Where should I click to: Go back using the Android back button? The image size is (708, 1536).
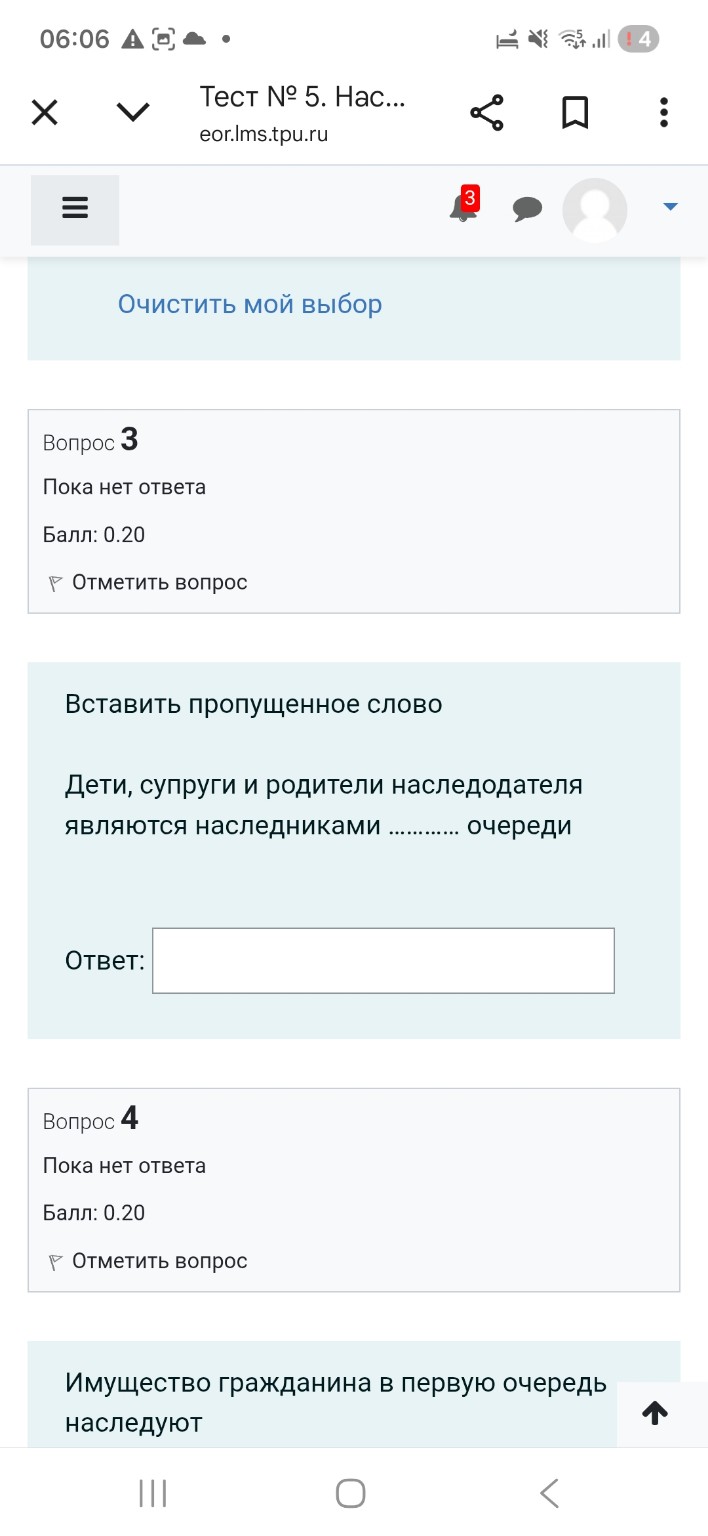click(x=549, y=1492)
